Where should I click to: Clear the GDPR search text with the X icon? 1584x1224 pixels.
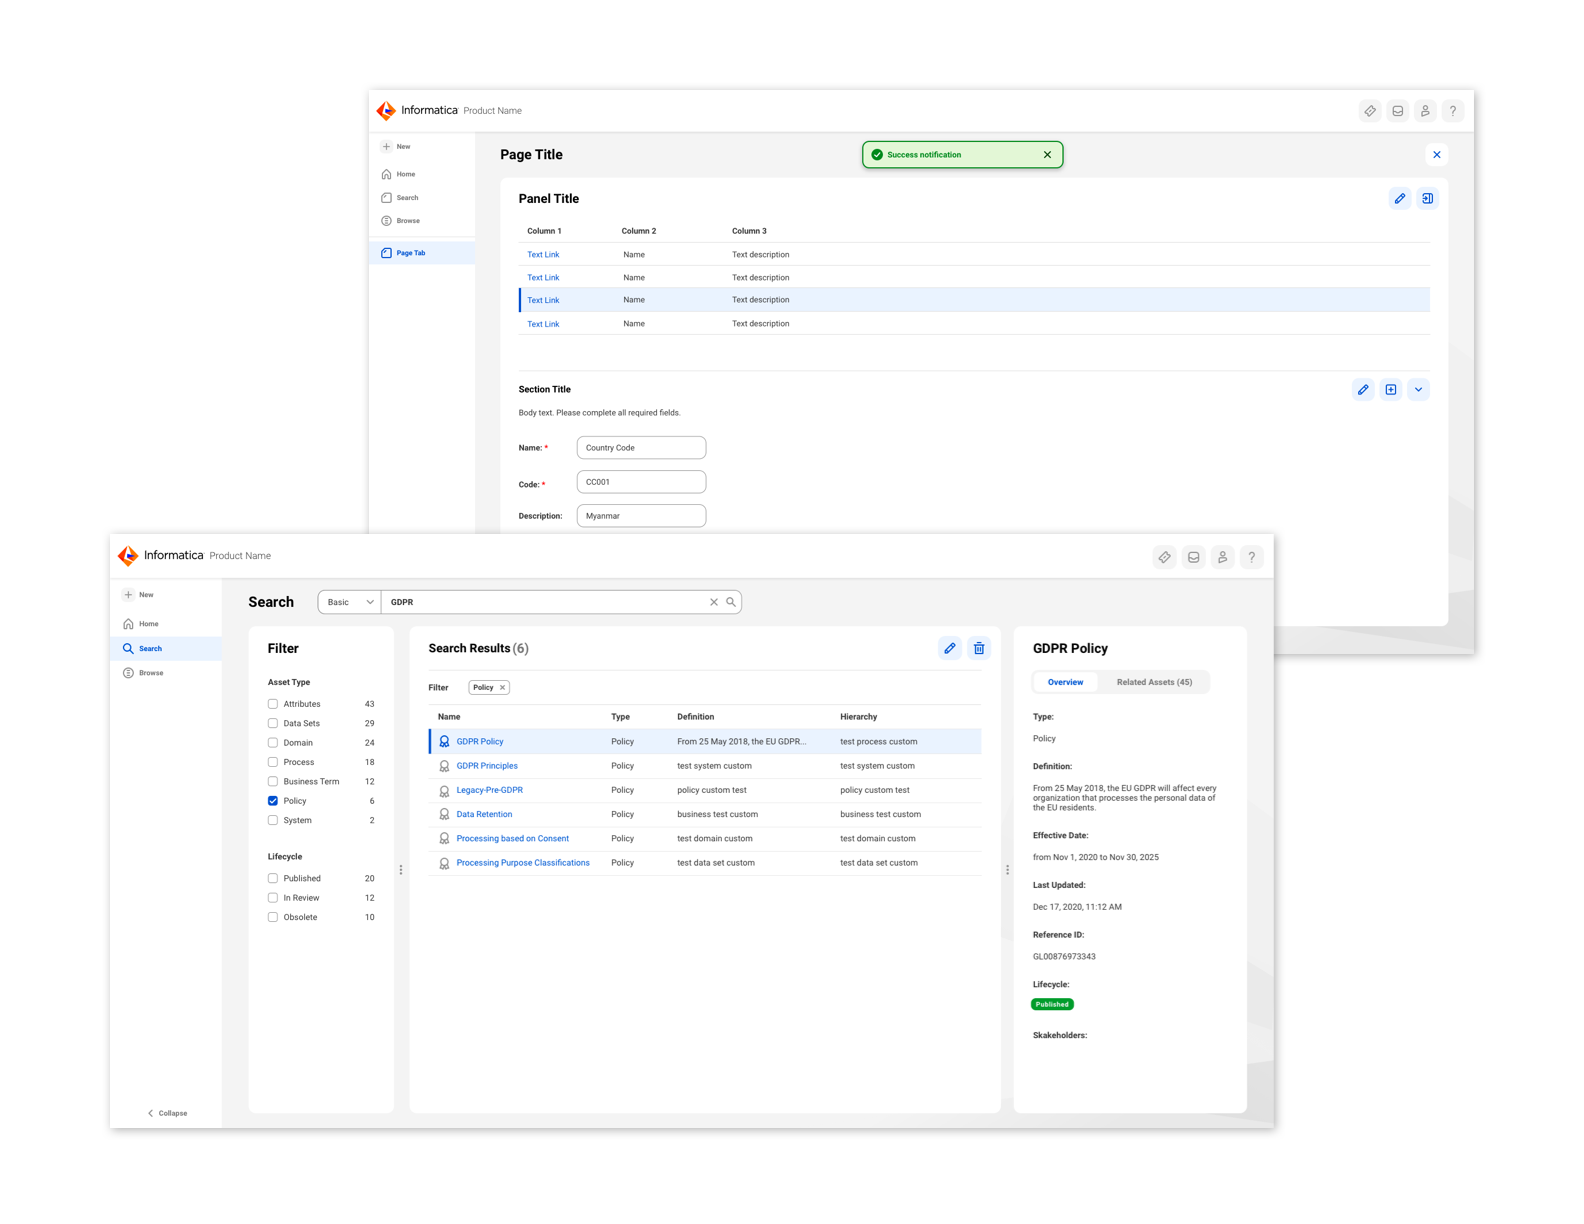pos(714,602)
